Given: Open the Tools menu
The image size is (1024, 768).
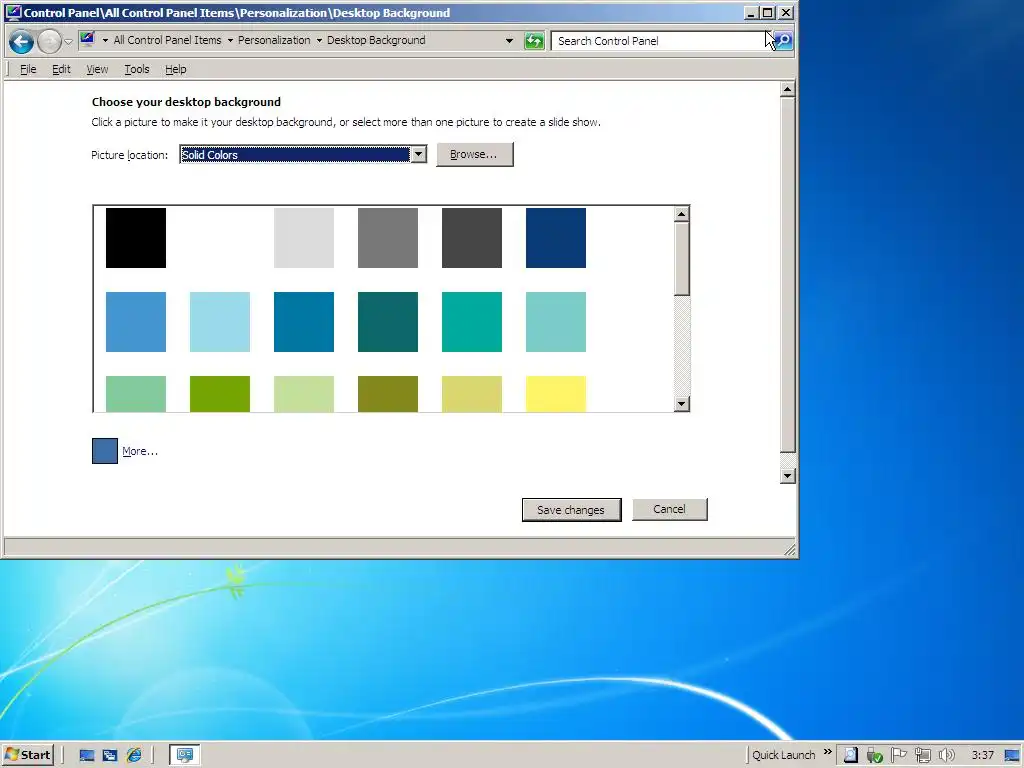Looking at the screenshot, I should (137, 69).
